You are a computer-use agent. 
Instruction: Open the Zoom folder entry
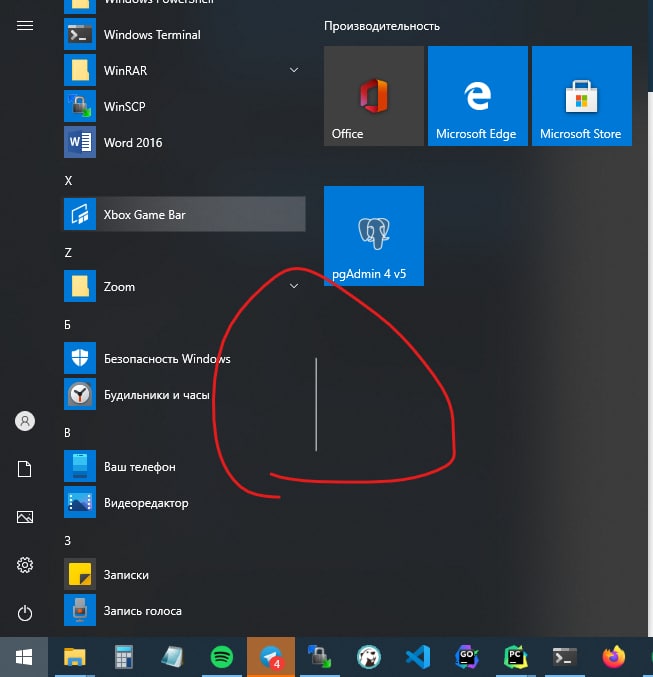[x=184, y=286]
